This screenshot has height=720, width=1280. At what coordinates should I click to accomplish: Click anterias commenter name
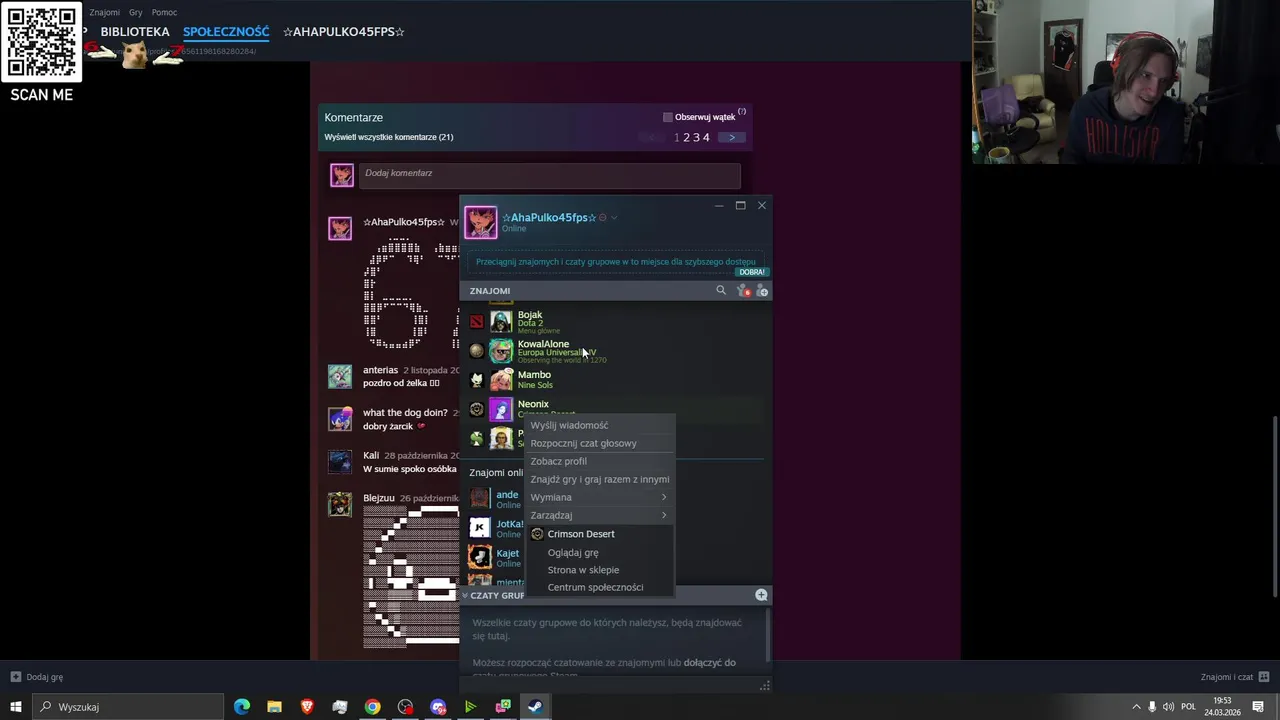[380, 370]
